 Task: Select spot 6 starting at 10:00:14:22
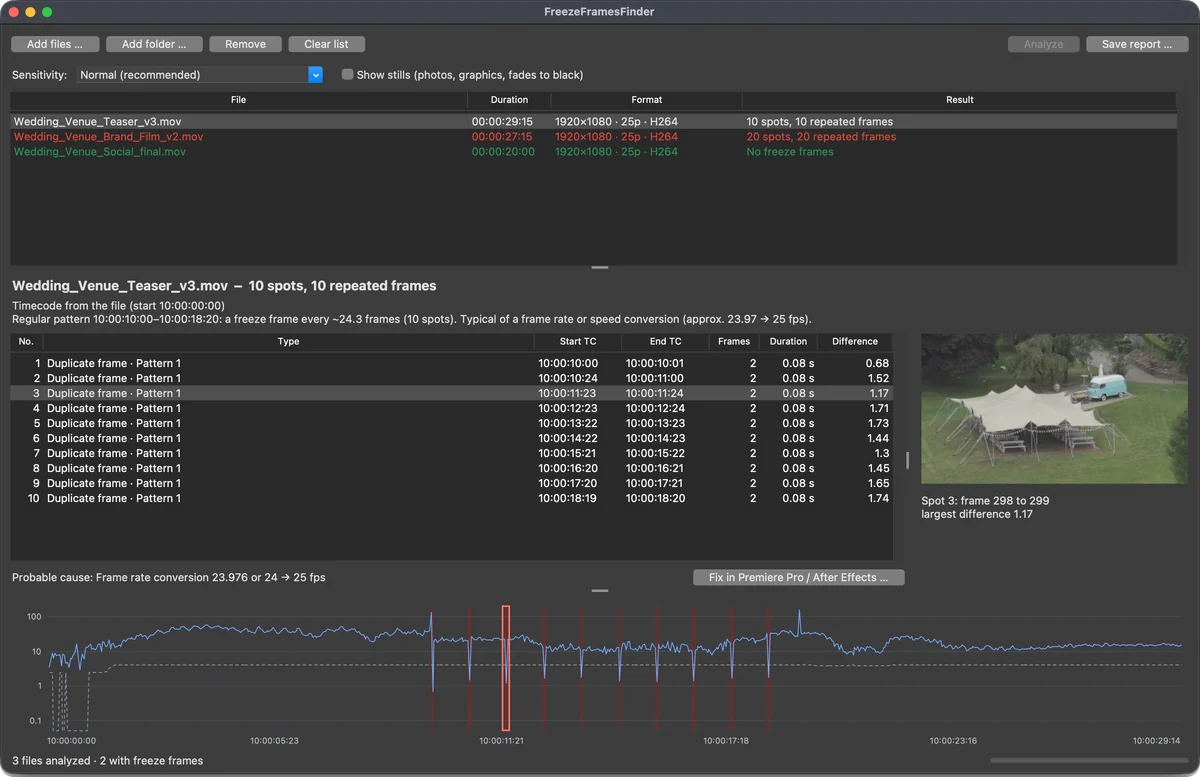[x=451, y=438]
